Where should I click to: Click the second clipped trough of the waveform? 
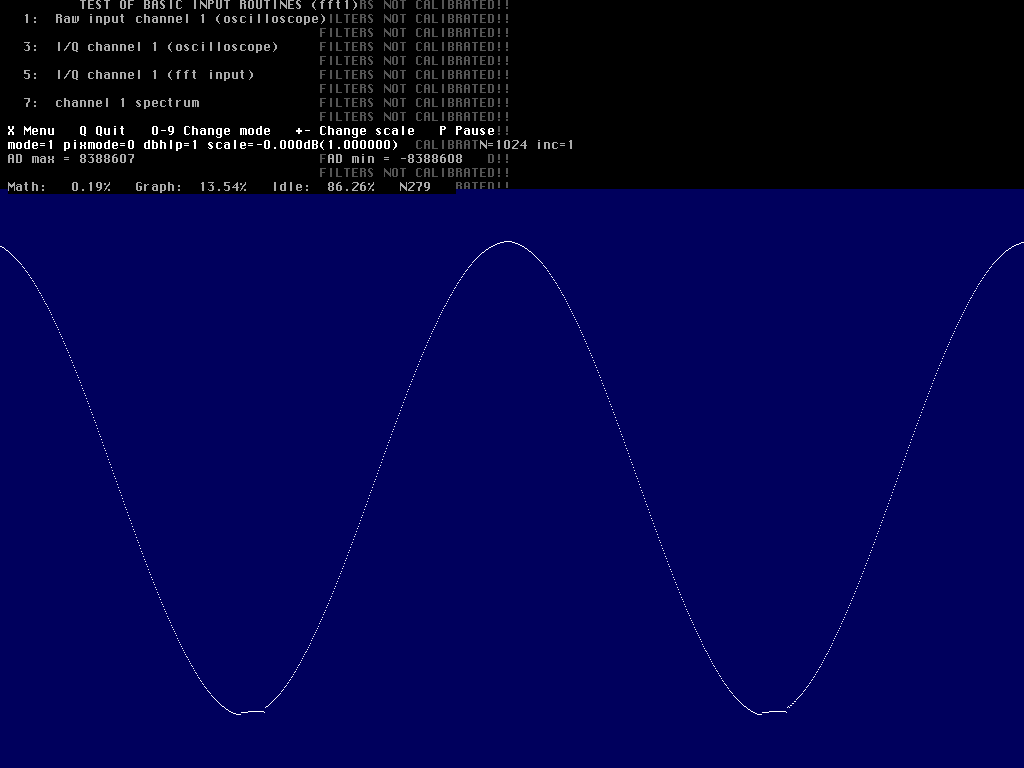(773, 712)
